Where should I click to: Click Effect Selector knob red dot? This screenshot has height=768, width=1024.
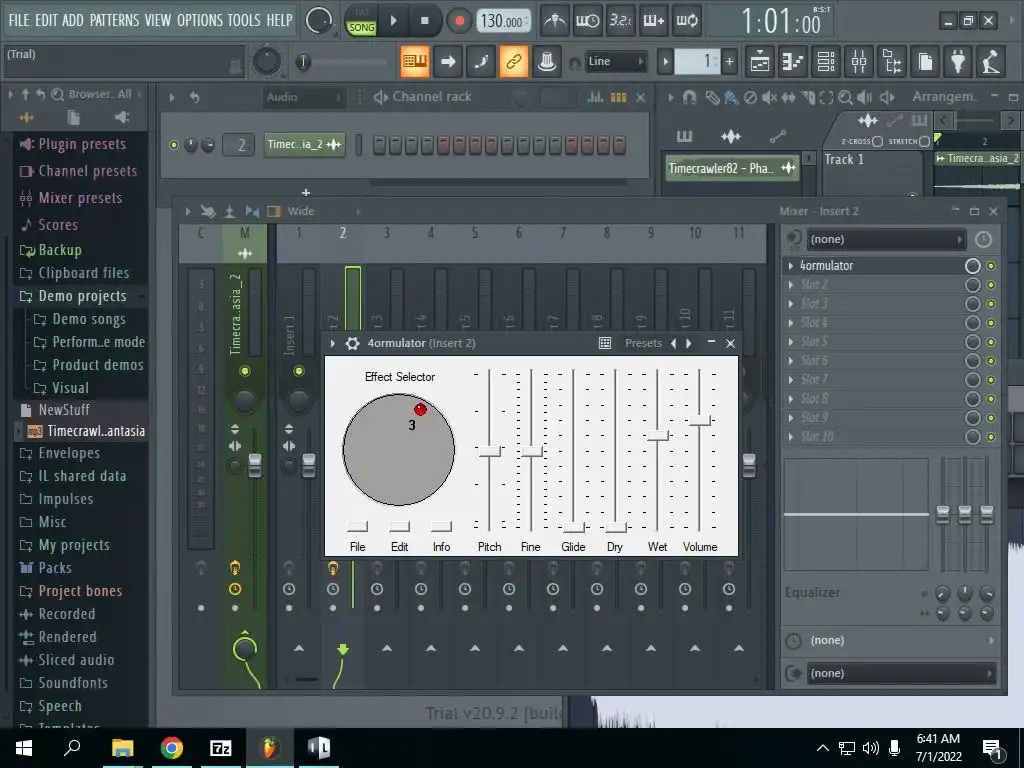click(x=420, y=409)
